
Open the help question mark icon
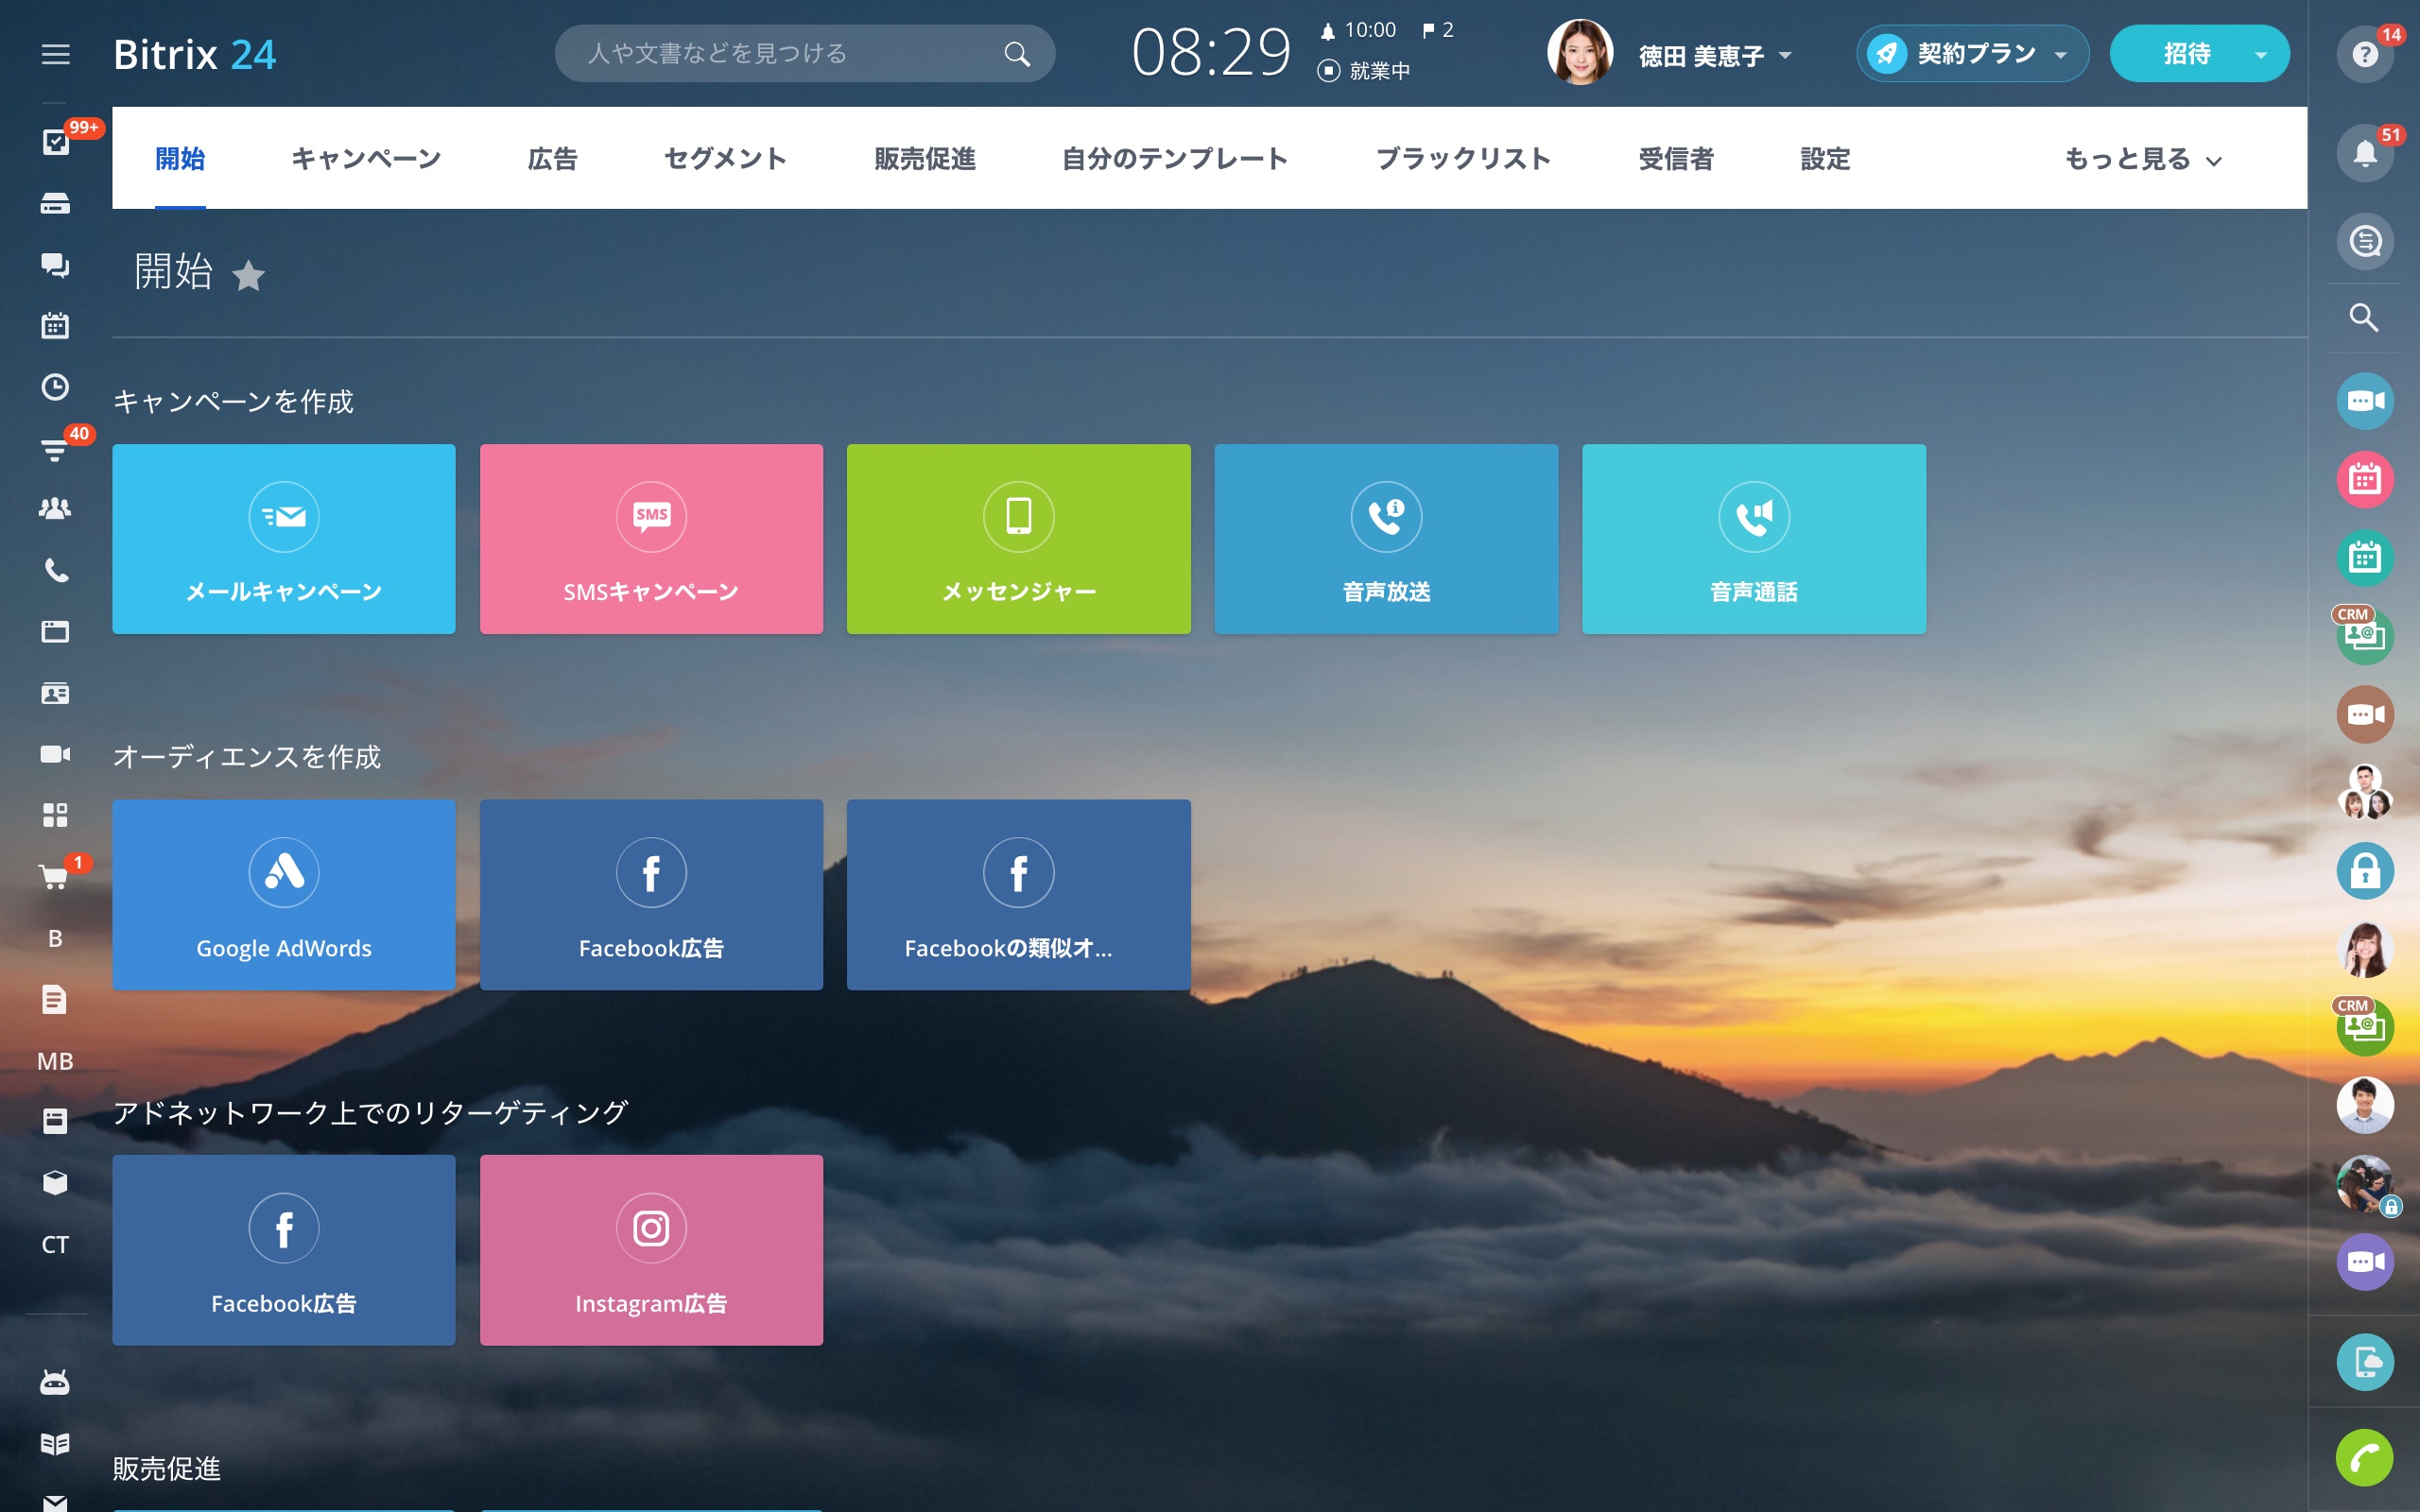2364,54
